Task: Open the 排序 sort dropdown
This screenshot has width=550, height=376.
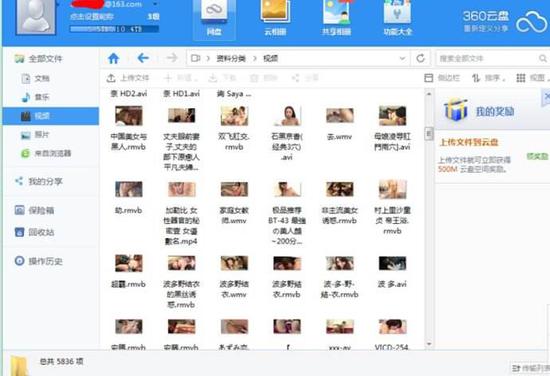Action: (x=489, y=78)
